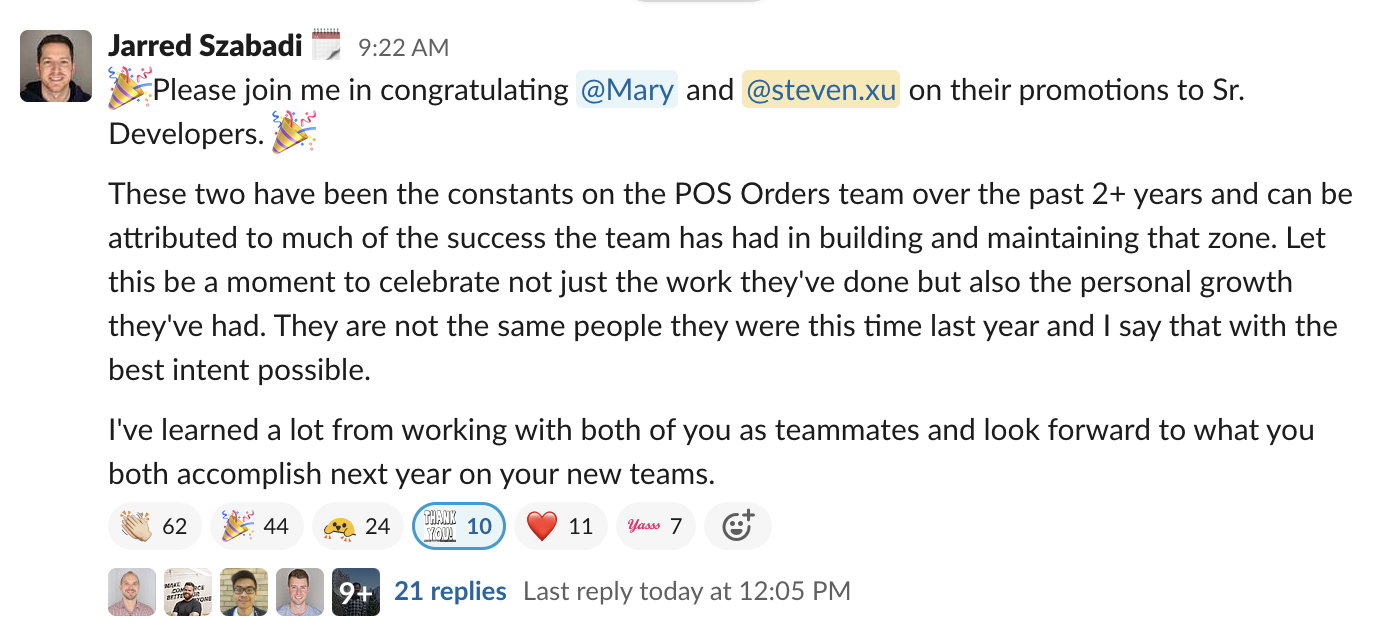Toggle the party popper reaction with 44
Viewport: 1394px width, 636px height.
coord(255,526)
